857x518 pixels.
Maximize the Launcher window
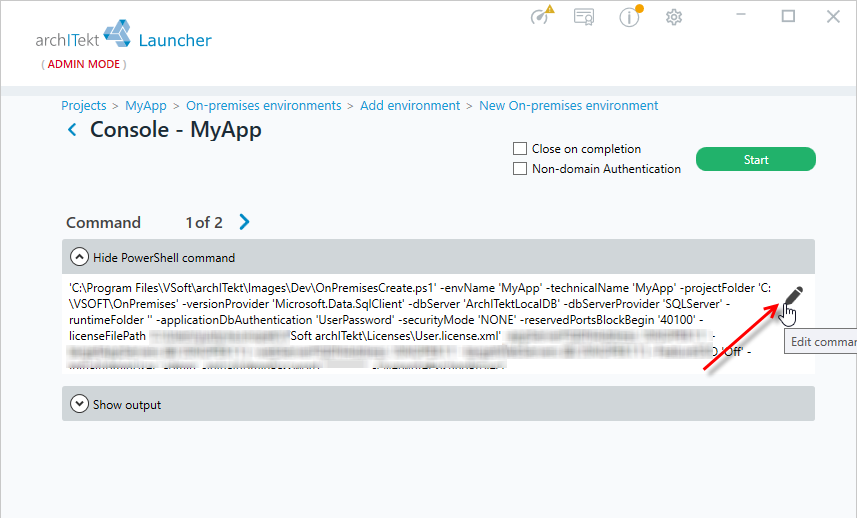tap(788, 16)
